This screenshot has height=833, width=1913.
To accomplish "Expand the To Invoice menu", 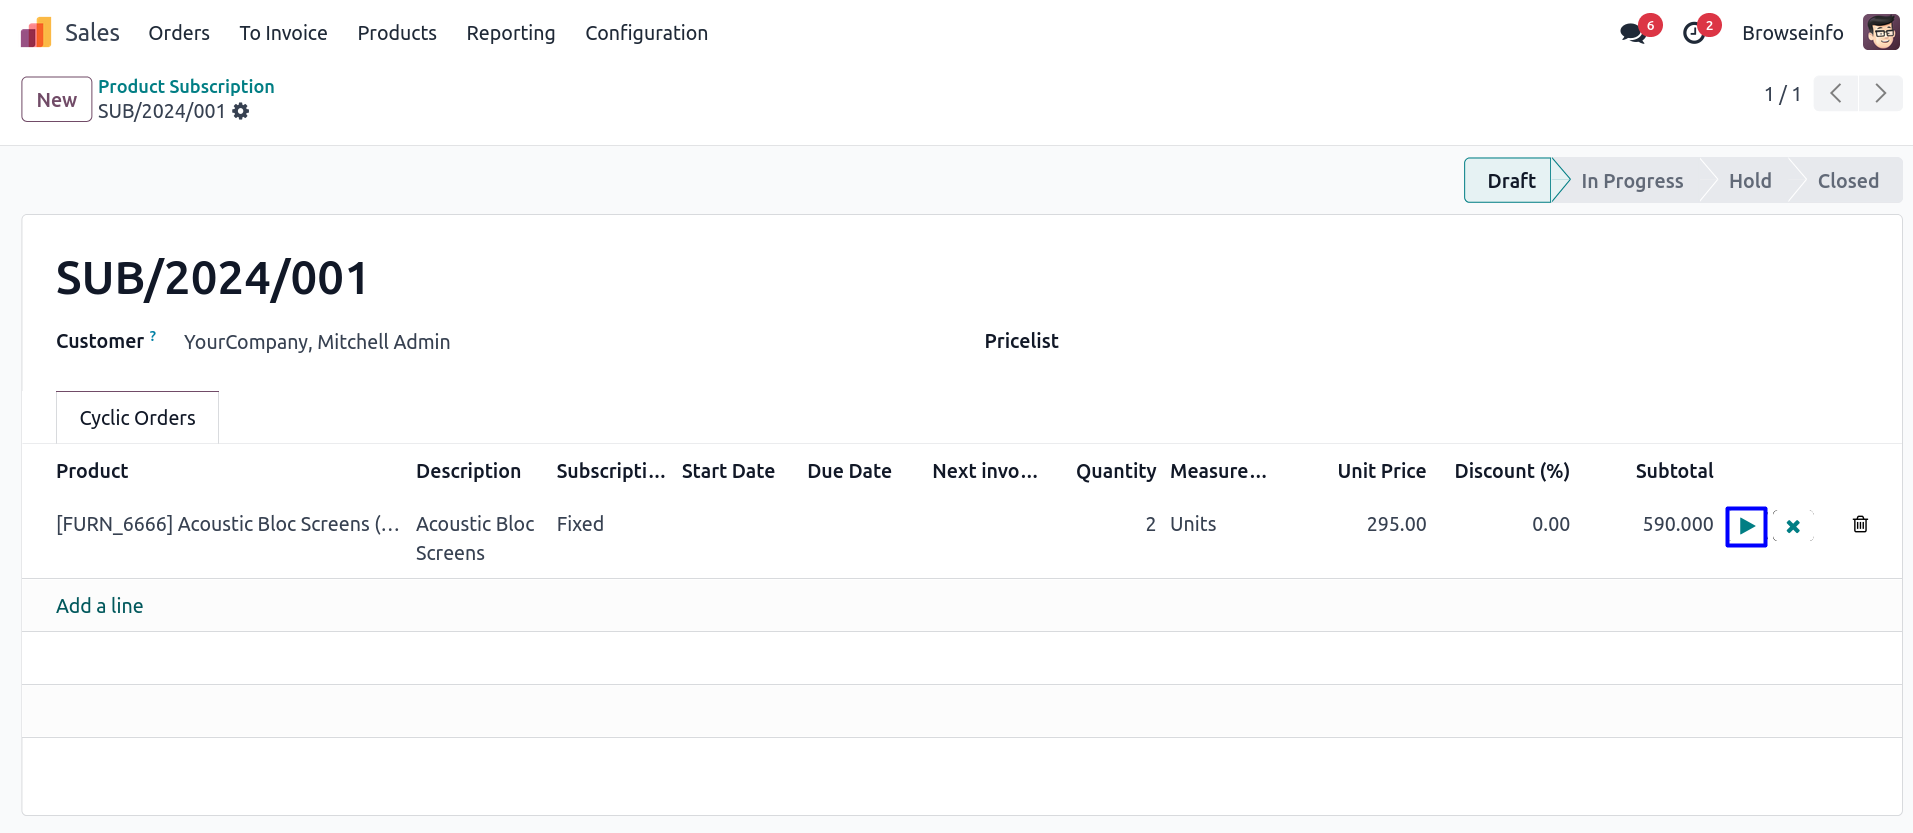I will coord(283,33).
